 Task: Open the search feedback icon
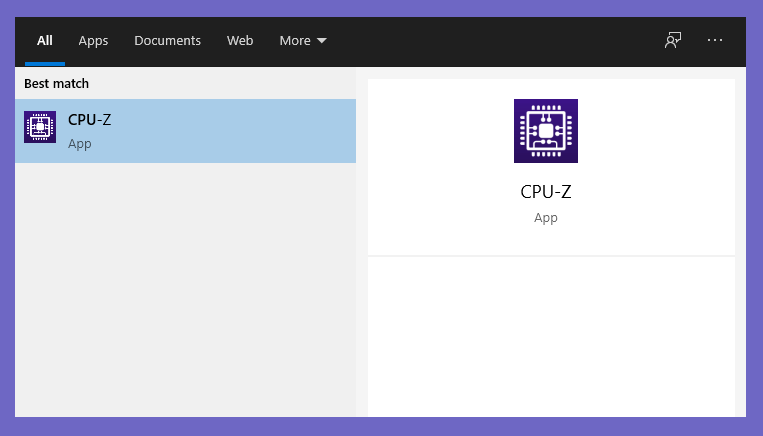(x=673, y=40)
